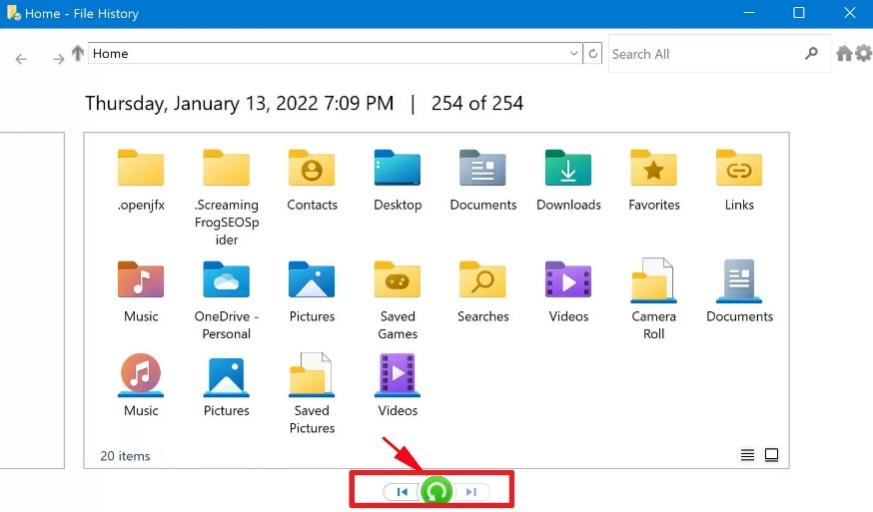Screen dimensions: 873x512
Task: Open the Contacts folder
Action: click(x=312, y=181)
